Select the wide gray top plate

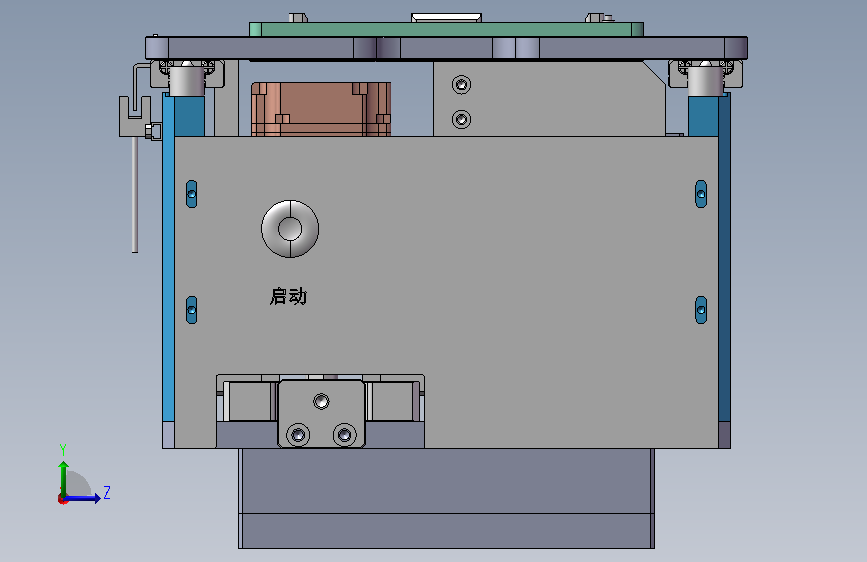(x=446, y=48)
